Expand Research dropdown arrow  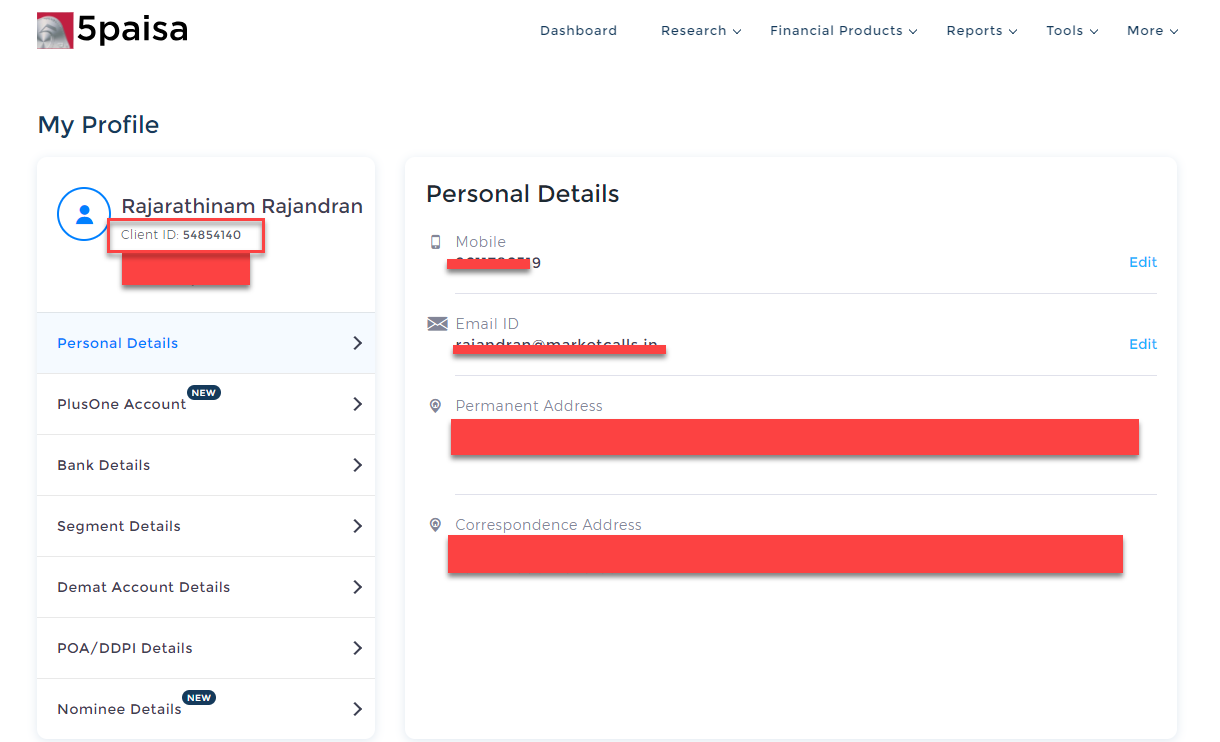point(737,32)
